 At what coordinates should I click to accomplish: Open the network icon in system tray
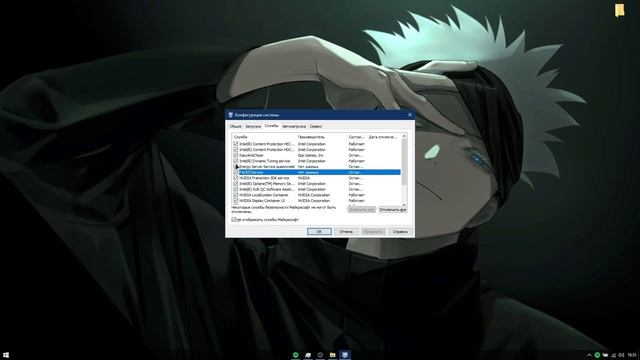pyautogui.click(x=613, y=355)
